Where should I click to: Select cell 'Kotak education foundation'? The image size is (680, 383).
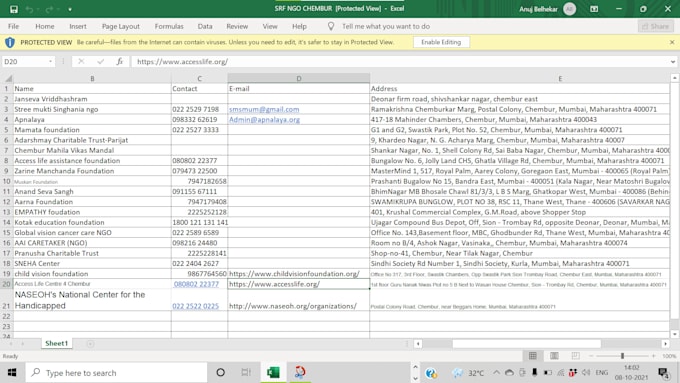(x=92, y=223)
